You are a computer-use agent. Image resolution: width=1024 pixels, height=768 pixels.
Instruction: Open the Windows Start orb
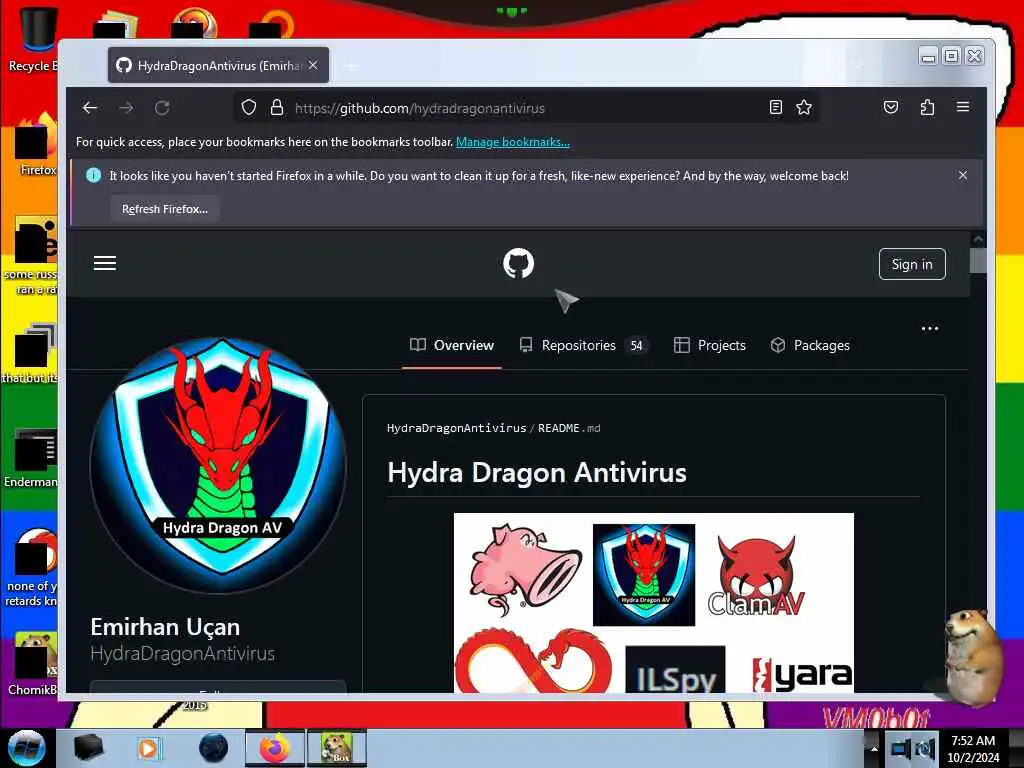(x=26, y=748)
